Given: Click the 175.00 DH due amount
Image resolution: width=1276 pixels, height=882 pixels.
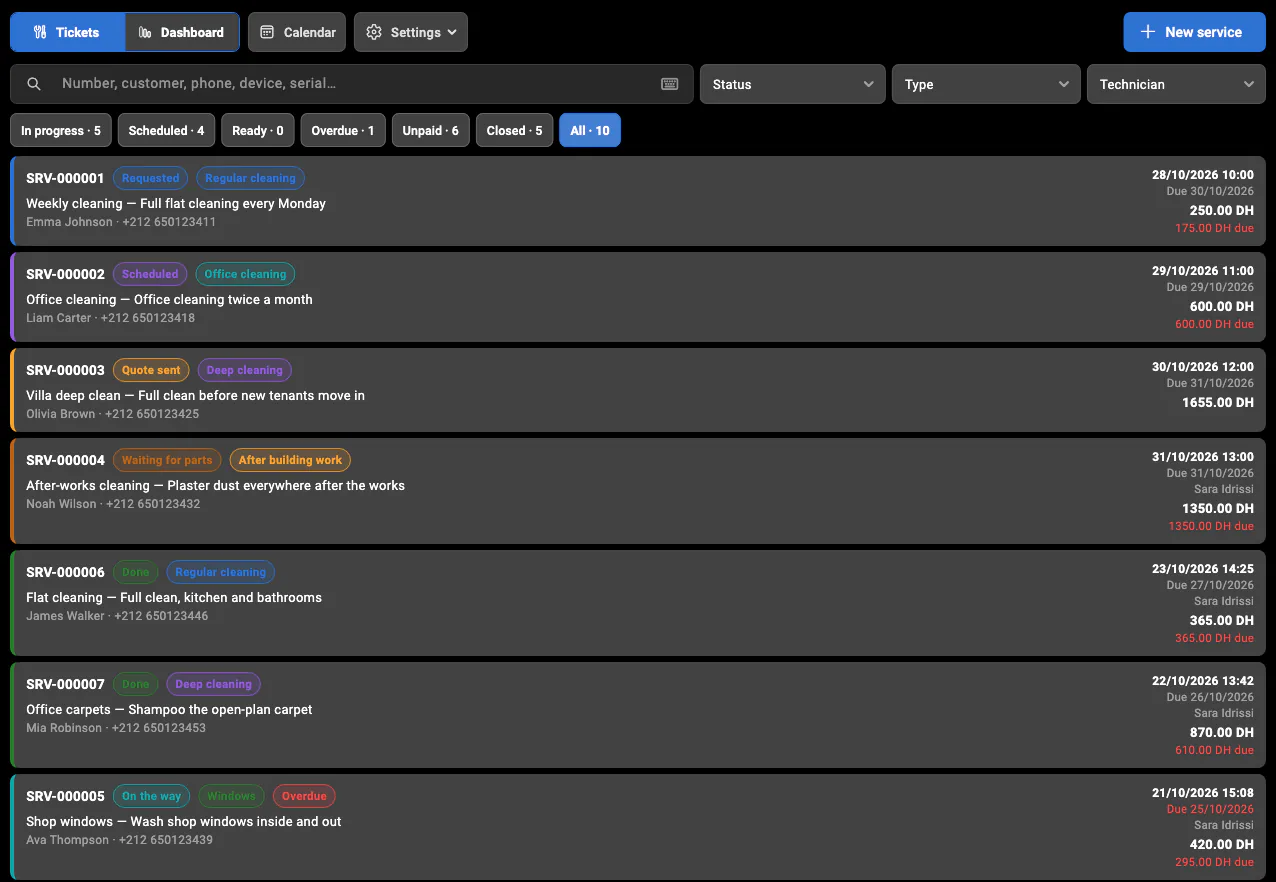Looking at the screenshot, I should pyautogui.click(x=1214, y=228).
